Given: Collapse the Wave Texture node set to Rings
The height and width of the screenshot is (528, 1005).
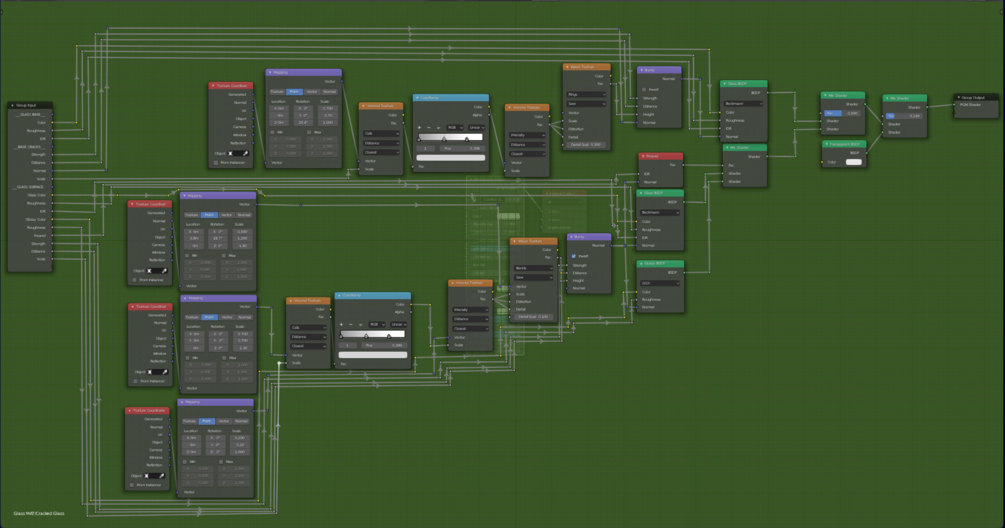Looking at the screenshot, I should pos(567,67).
